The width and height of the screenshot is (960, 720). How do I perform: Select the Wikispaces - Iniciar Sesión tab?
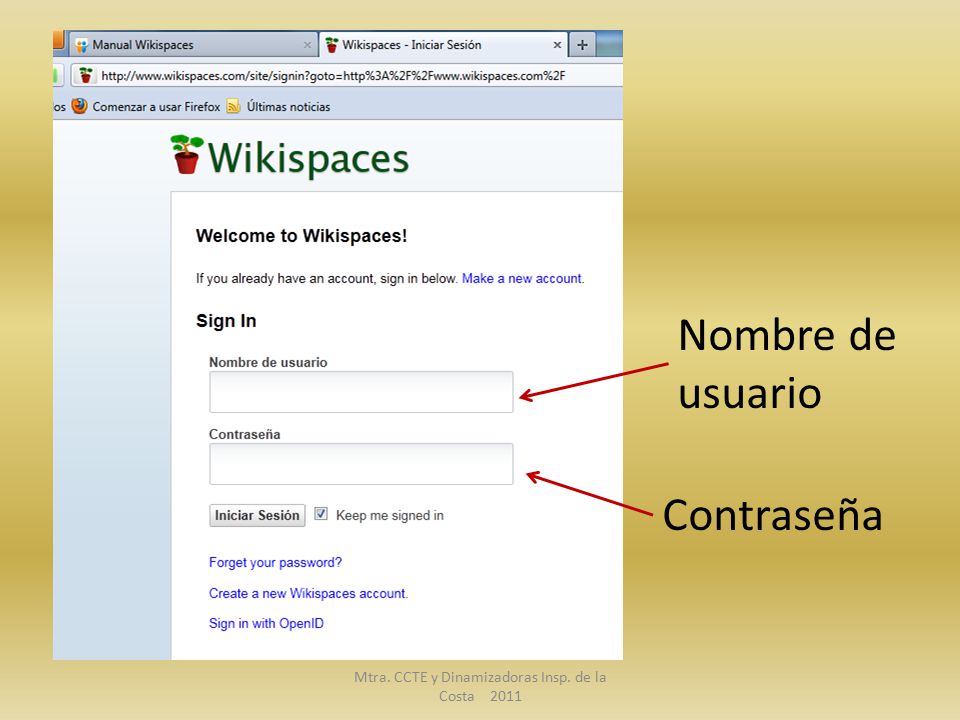[x=443, y=45]
